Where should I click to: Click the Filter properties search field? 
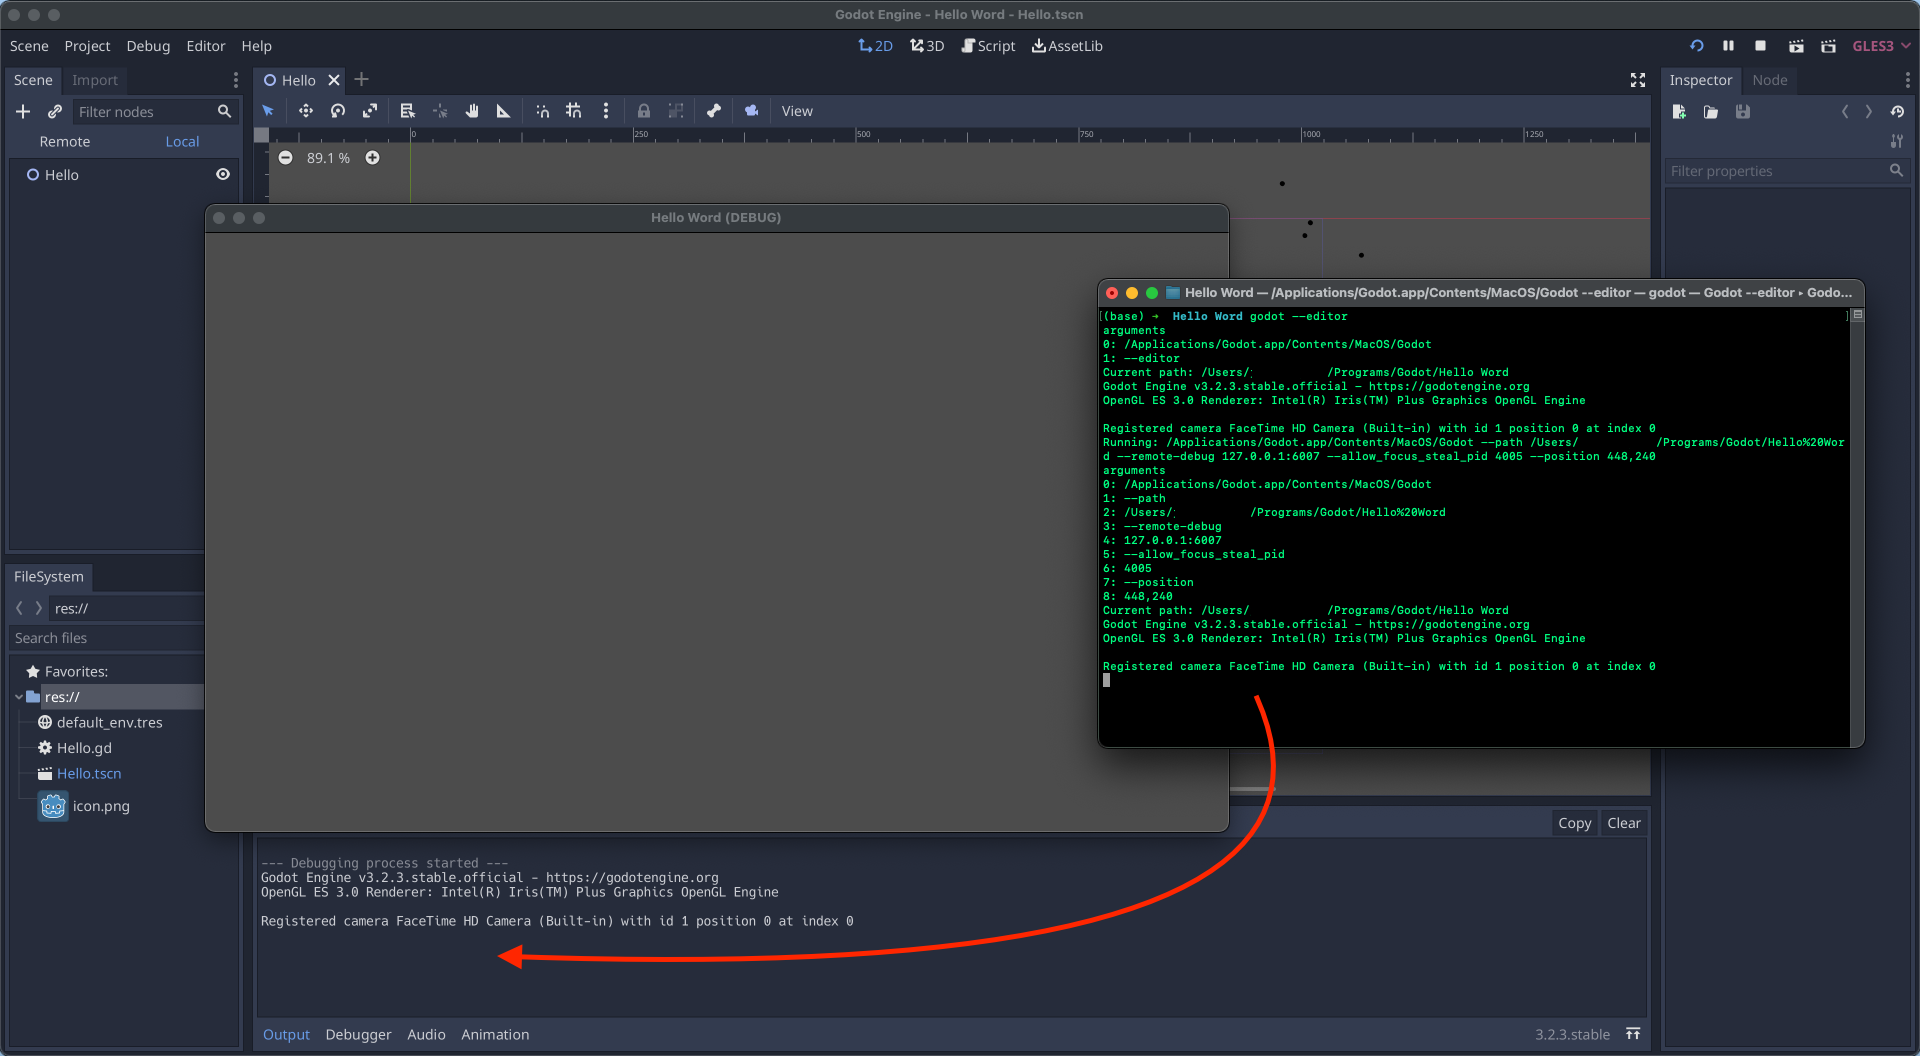(x=1780, y=171)
